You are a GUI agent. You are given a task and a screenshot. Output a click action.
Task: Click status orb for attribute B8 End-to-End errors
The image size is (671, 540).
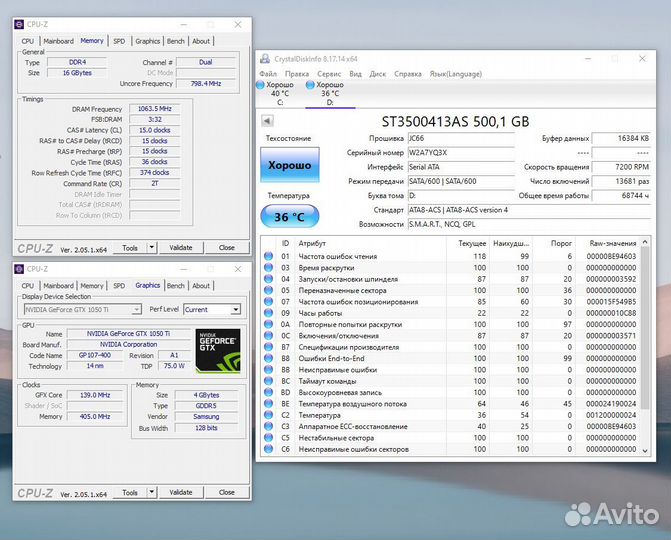coord(268,358)
